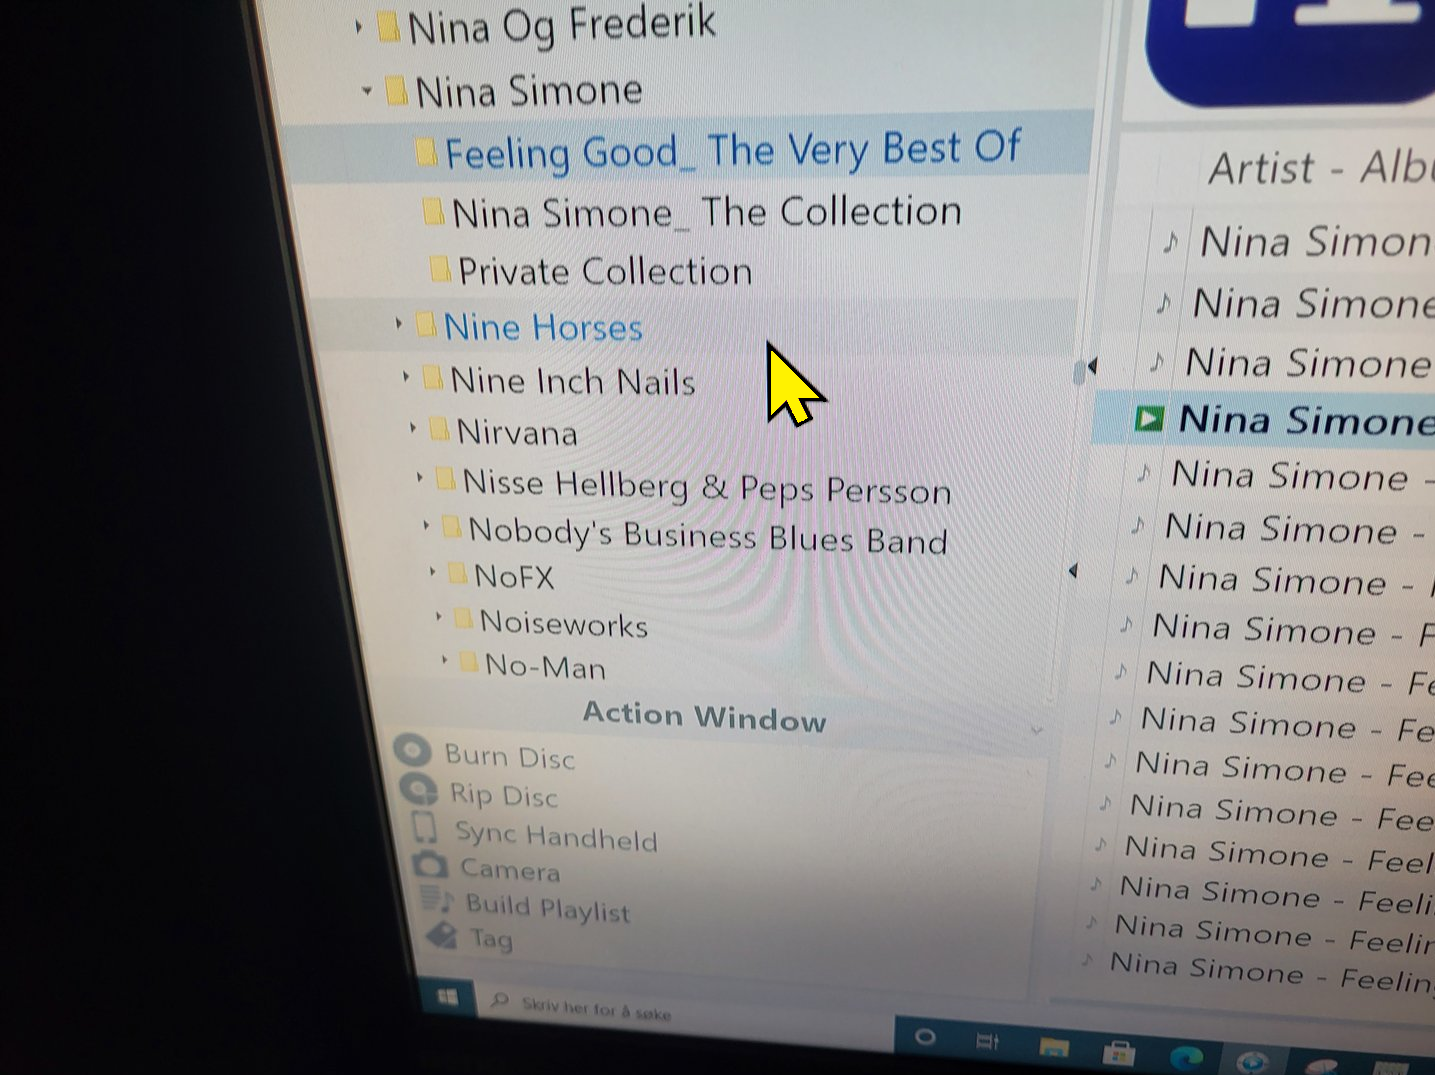Viewport: 1435px width, 1075px height.
Task: Click the Cortana circle on the taskbar
Action: (925, 1037)
